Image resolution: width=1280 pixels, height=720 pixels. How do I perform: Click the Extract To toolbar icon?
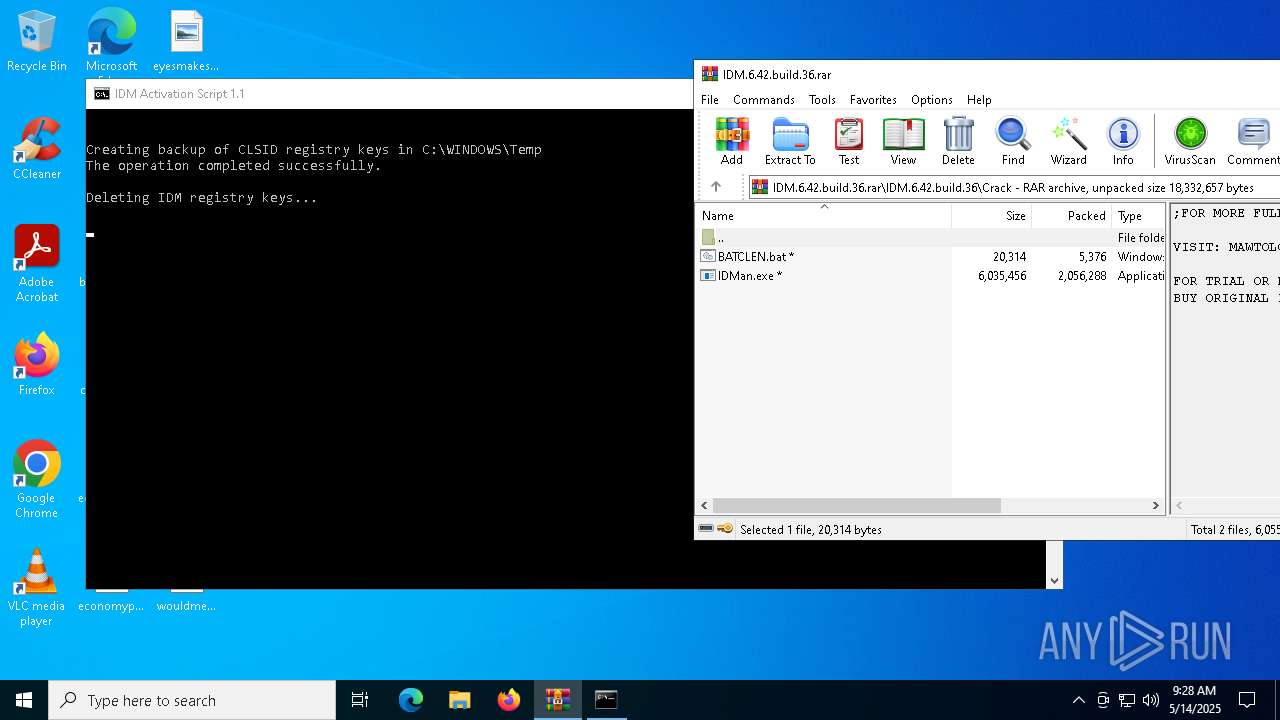point(790,141)
